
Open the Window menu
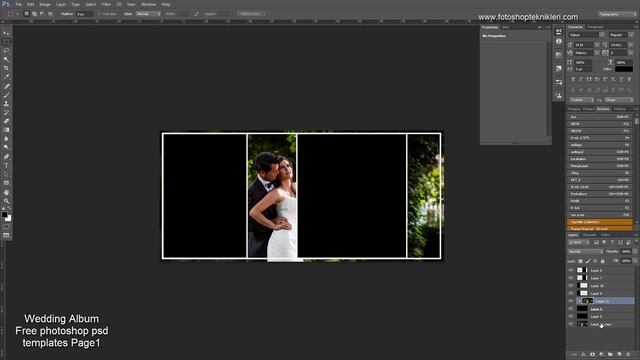[x=148, y=4]
